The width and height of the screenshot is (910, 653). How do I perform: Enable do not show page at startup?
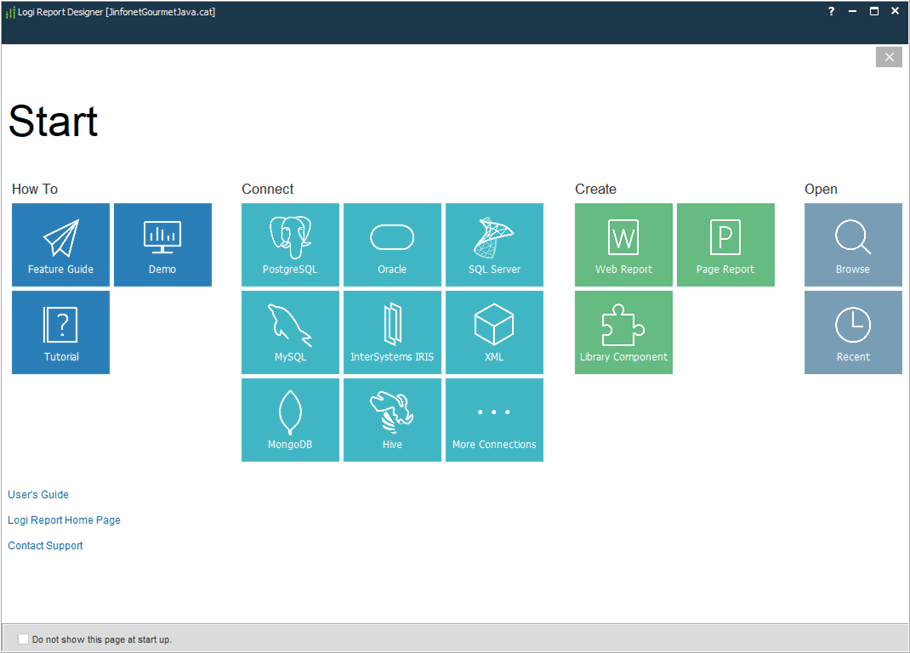(x=23, y=639)
